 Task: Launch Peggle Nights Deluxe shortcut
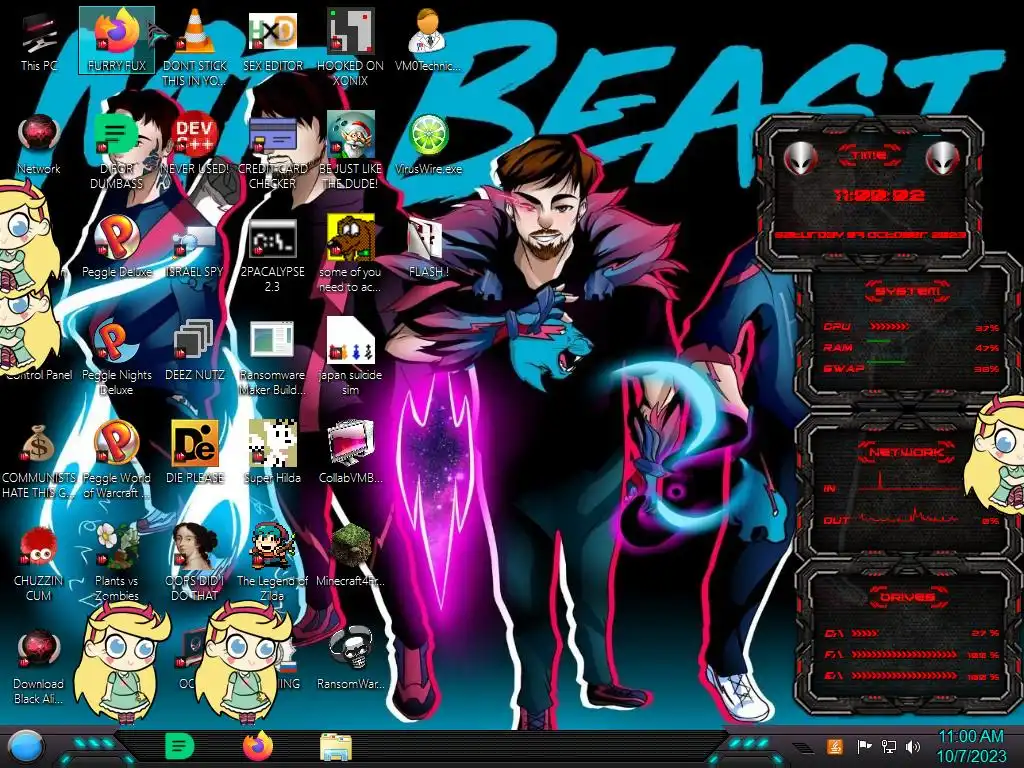pyautogui.click(x=117, y=358)
